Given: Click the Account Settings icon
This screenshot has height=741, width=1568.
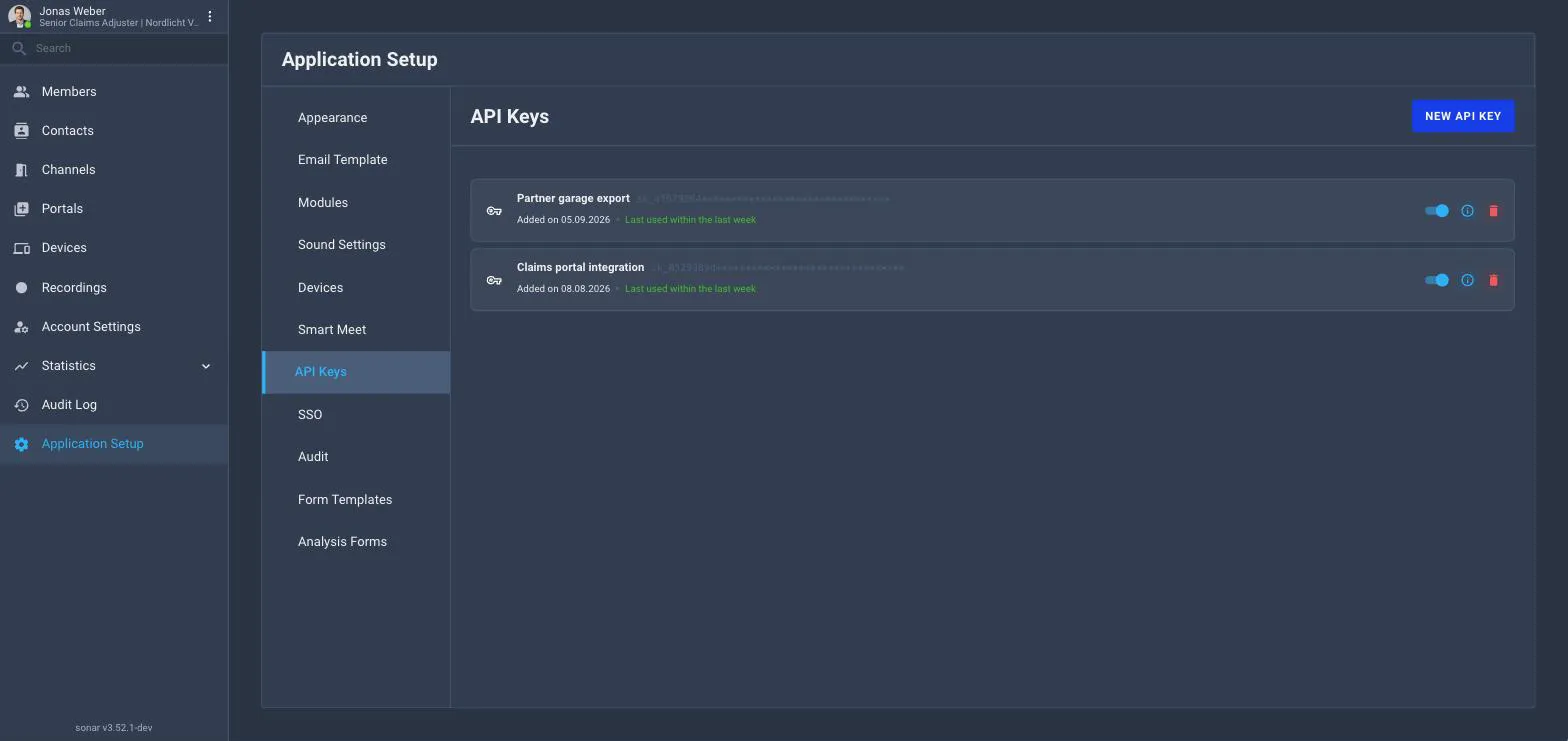Looking at the screenshot, I should pyautogui.click(x=21, y=327).
